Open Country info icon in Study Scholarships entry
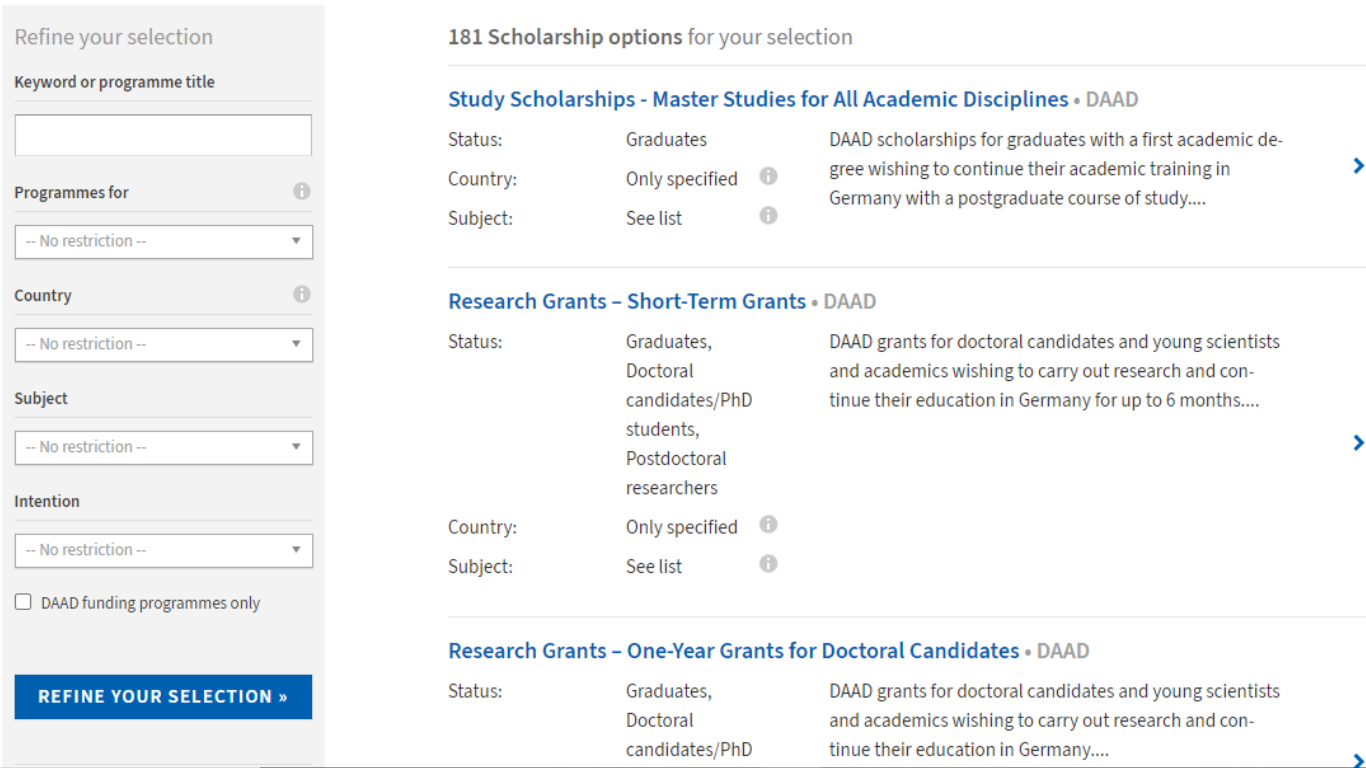The height and width of the screenshot is (768, 1366). point(768,176)
